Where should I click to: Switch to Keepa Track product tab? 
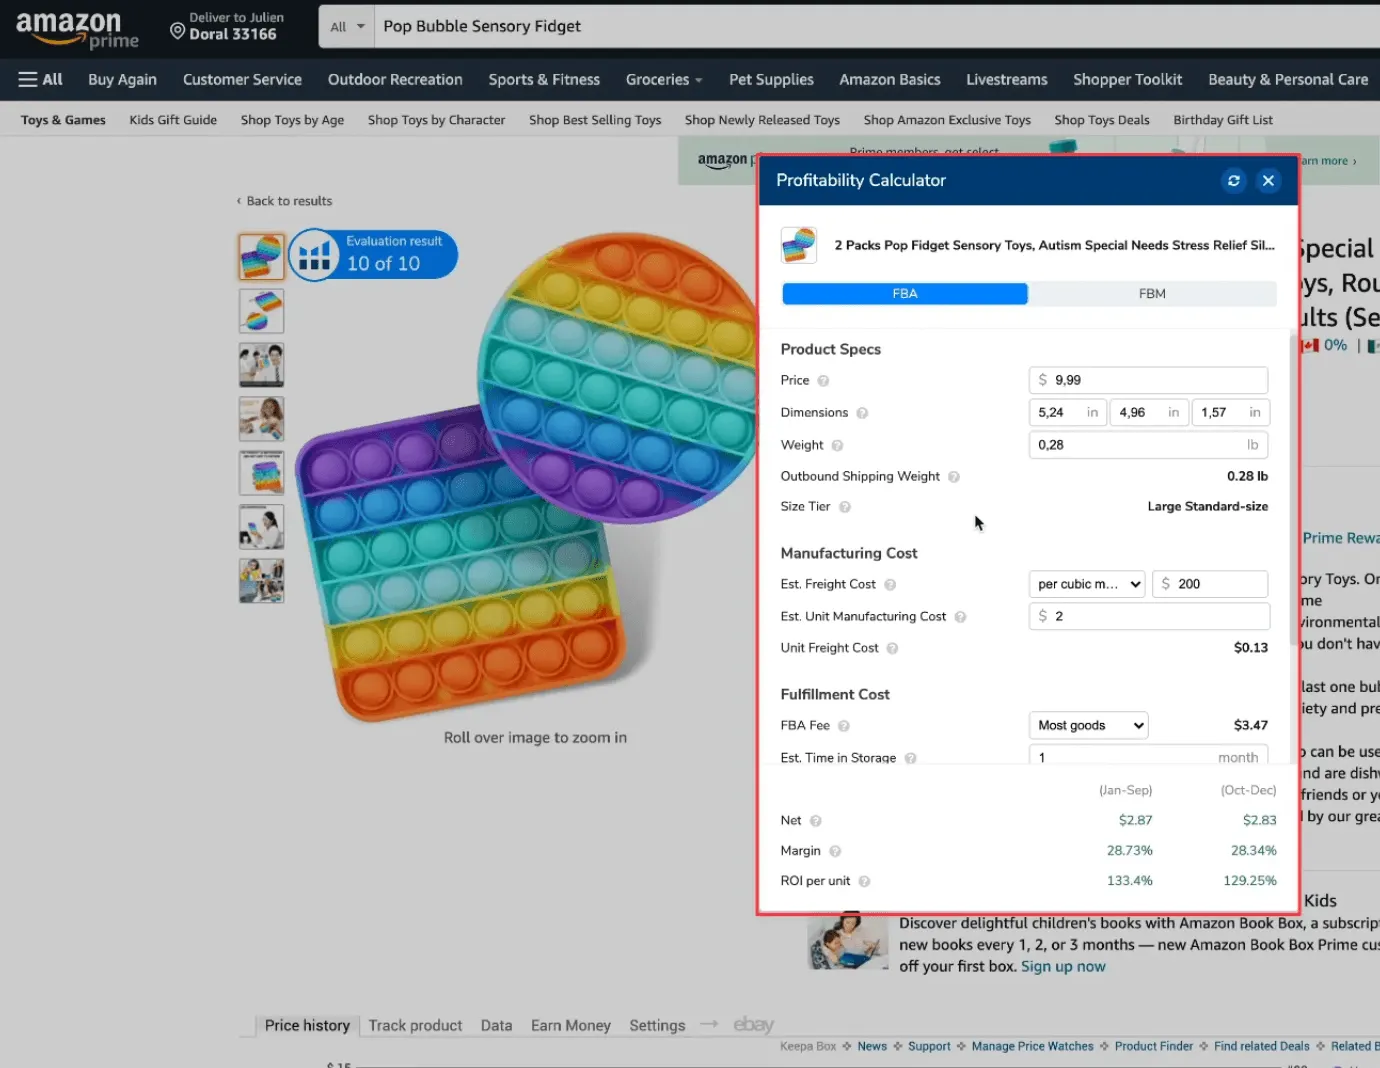click(415, 1026)
